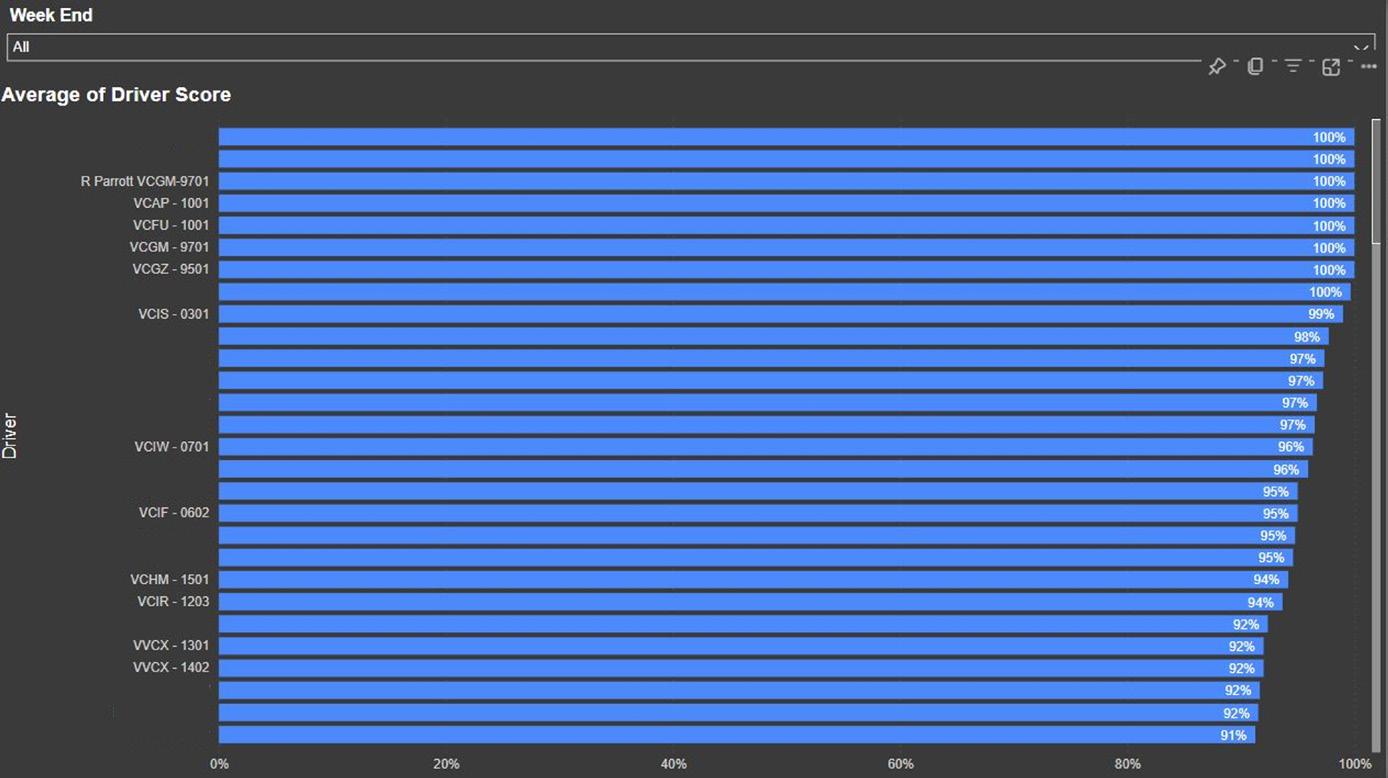Image resolution: width=1388 pixels, height=778 pixels.
Task: Click the R Parrott VCGM-9701 driver label
Action: [x=145, y=181]
